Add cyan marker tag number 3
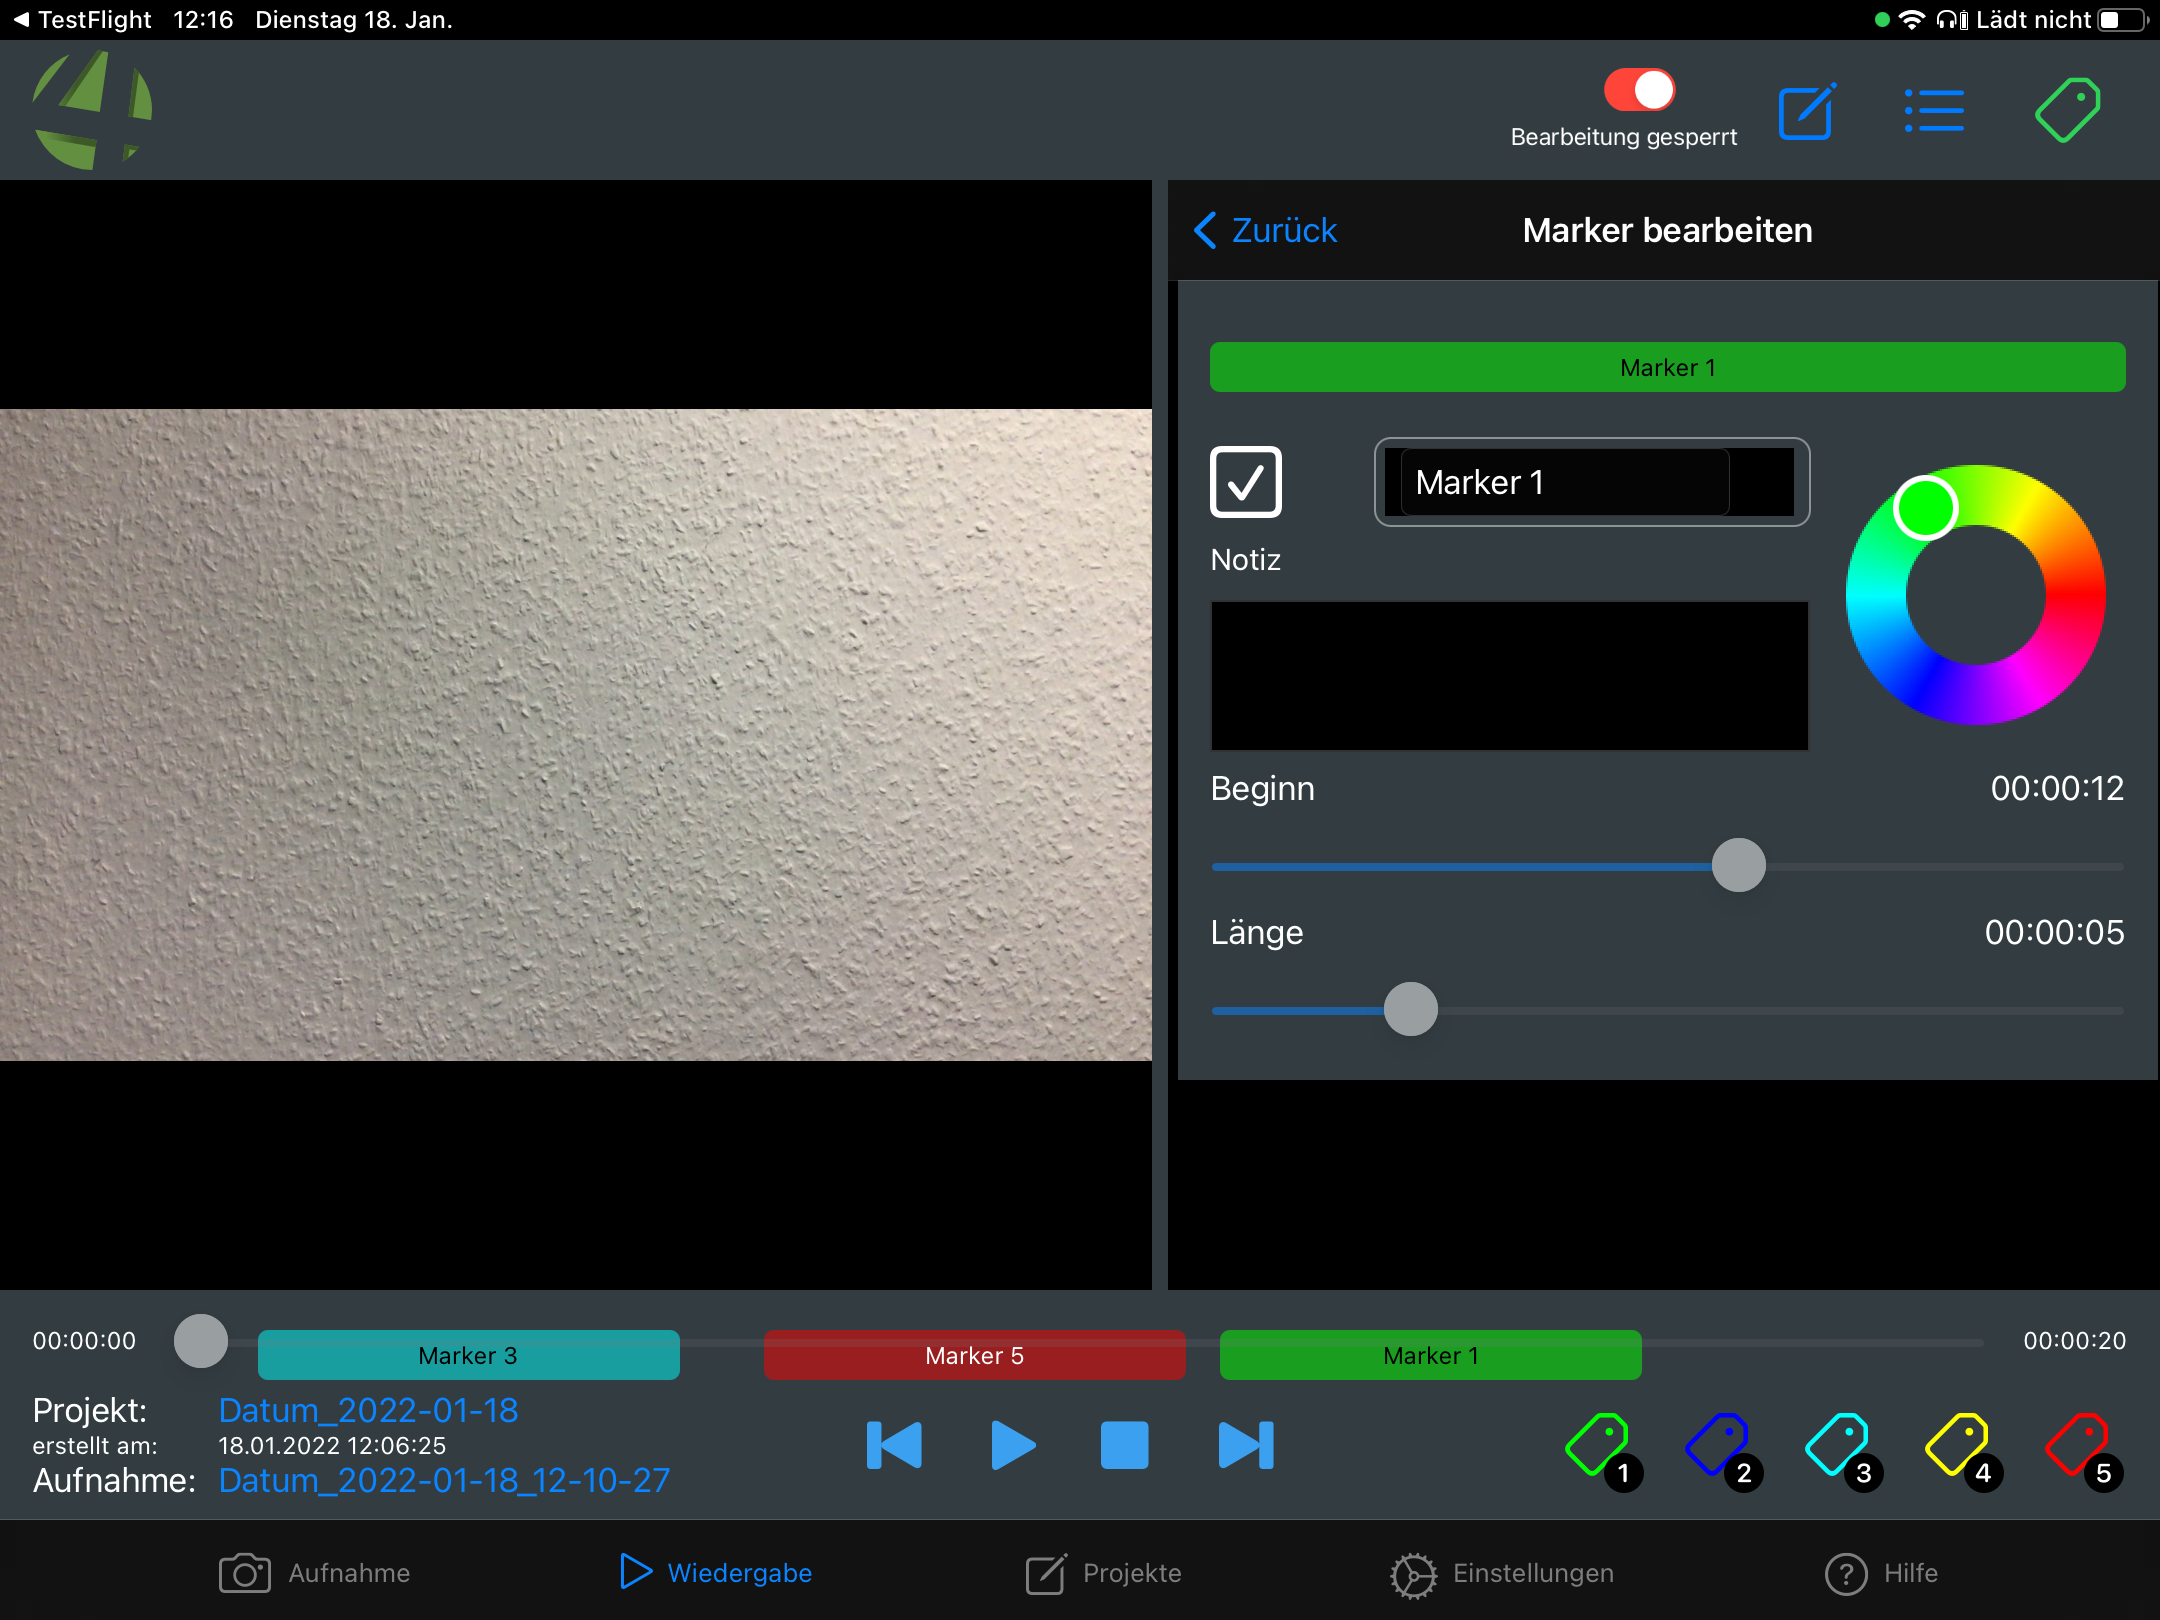2160x1620 pixels. point(1839,1446)
